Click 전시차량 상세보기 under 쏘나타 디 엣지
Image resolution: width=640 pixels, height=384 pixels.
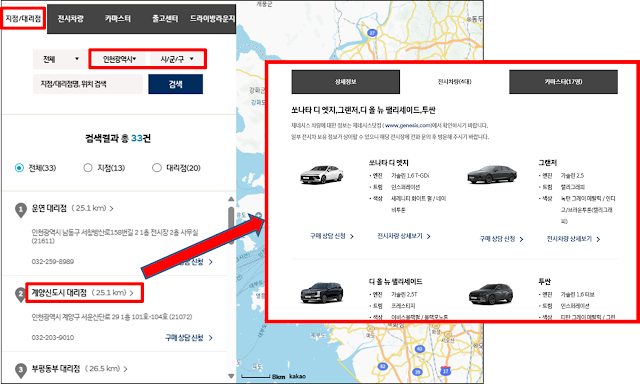[404, 236]
